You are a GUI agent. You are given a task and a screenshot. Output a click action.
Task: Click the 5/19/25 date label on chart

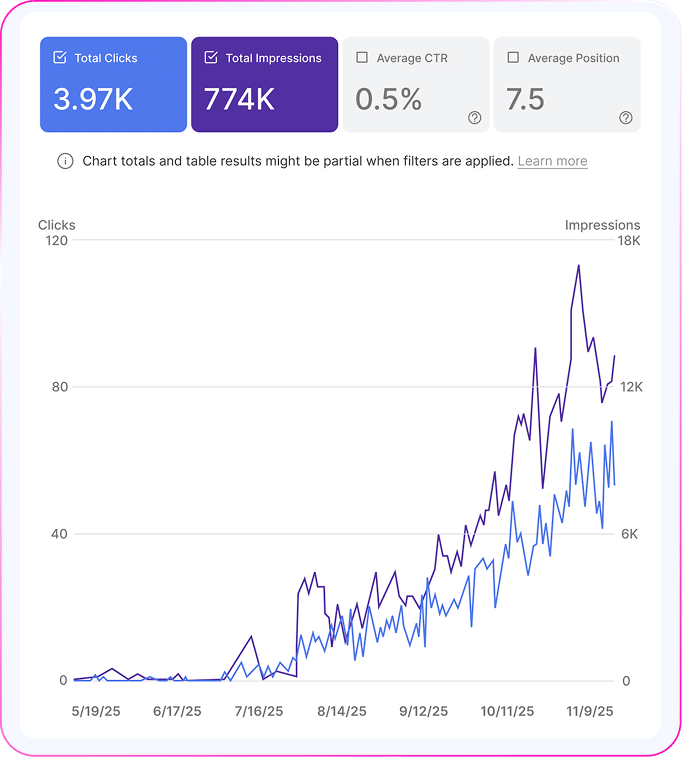tap(95, 712)
